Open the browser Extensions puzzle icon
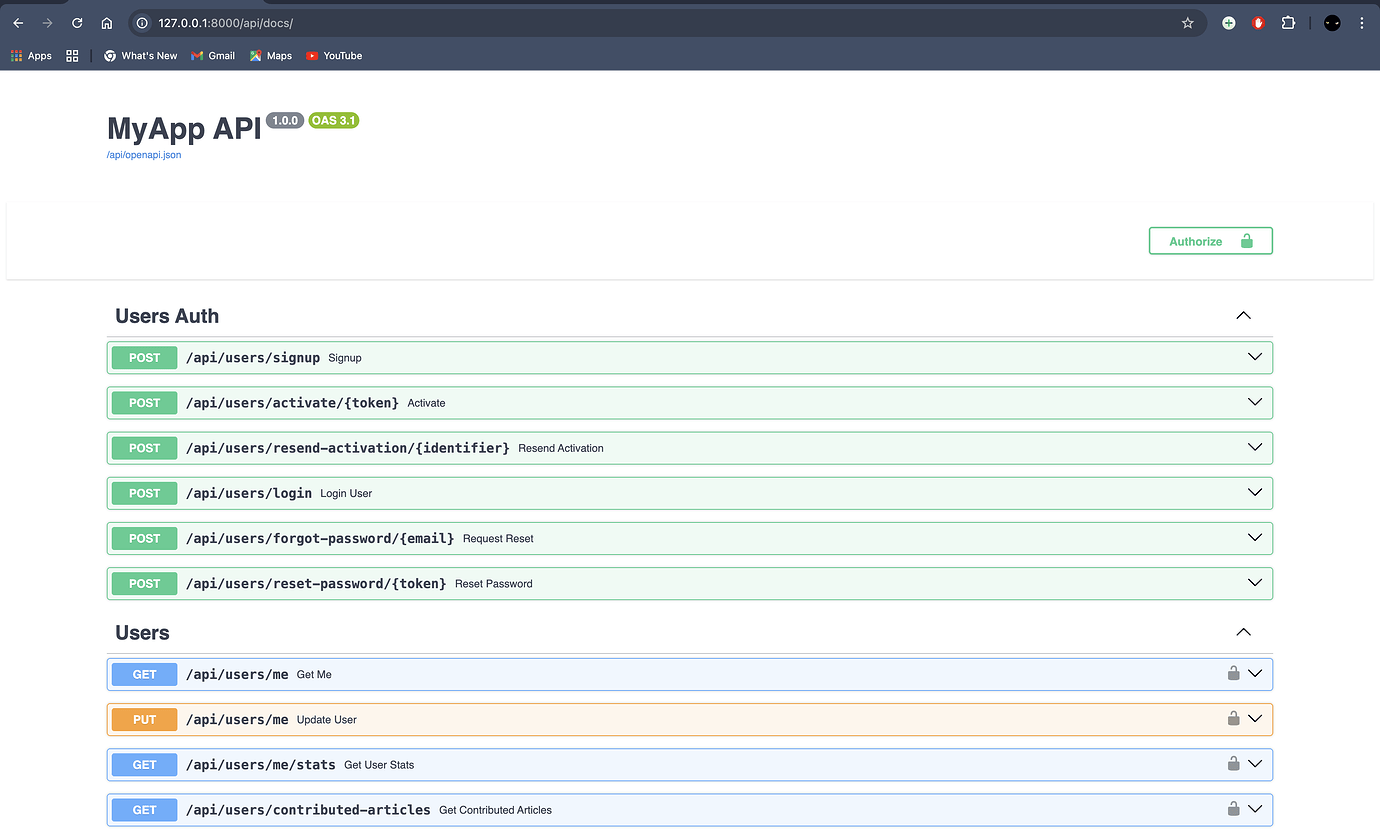The image size is (1380, 832). (x=1288, y=23)
